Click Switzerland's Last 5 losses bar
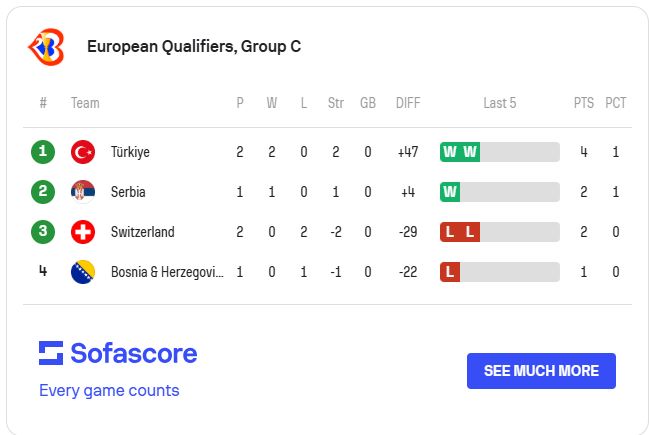Screen dimensions: 649x435 [x=499, y=232]
